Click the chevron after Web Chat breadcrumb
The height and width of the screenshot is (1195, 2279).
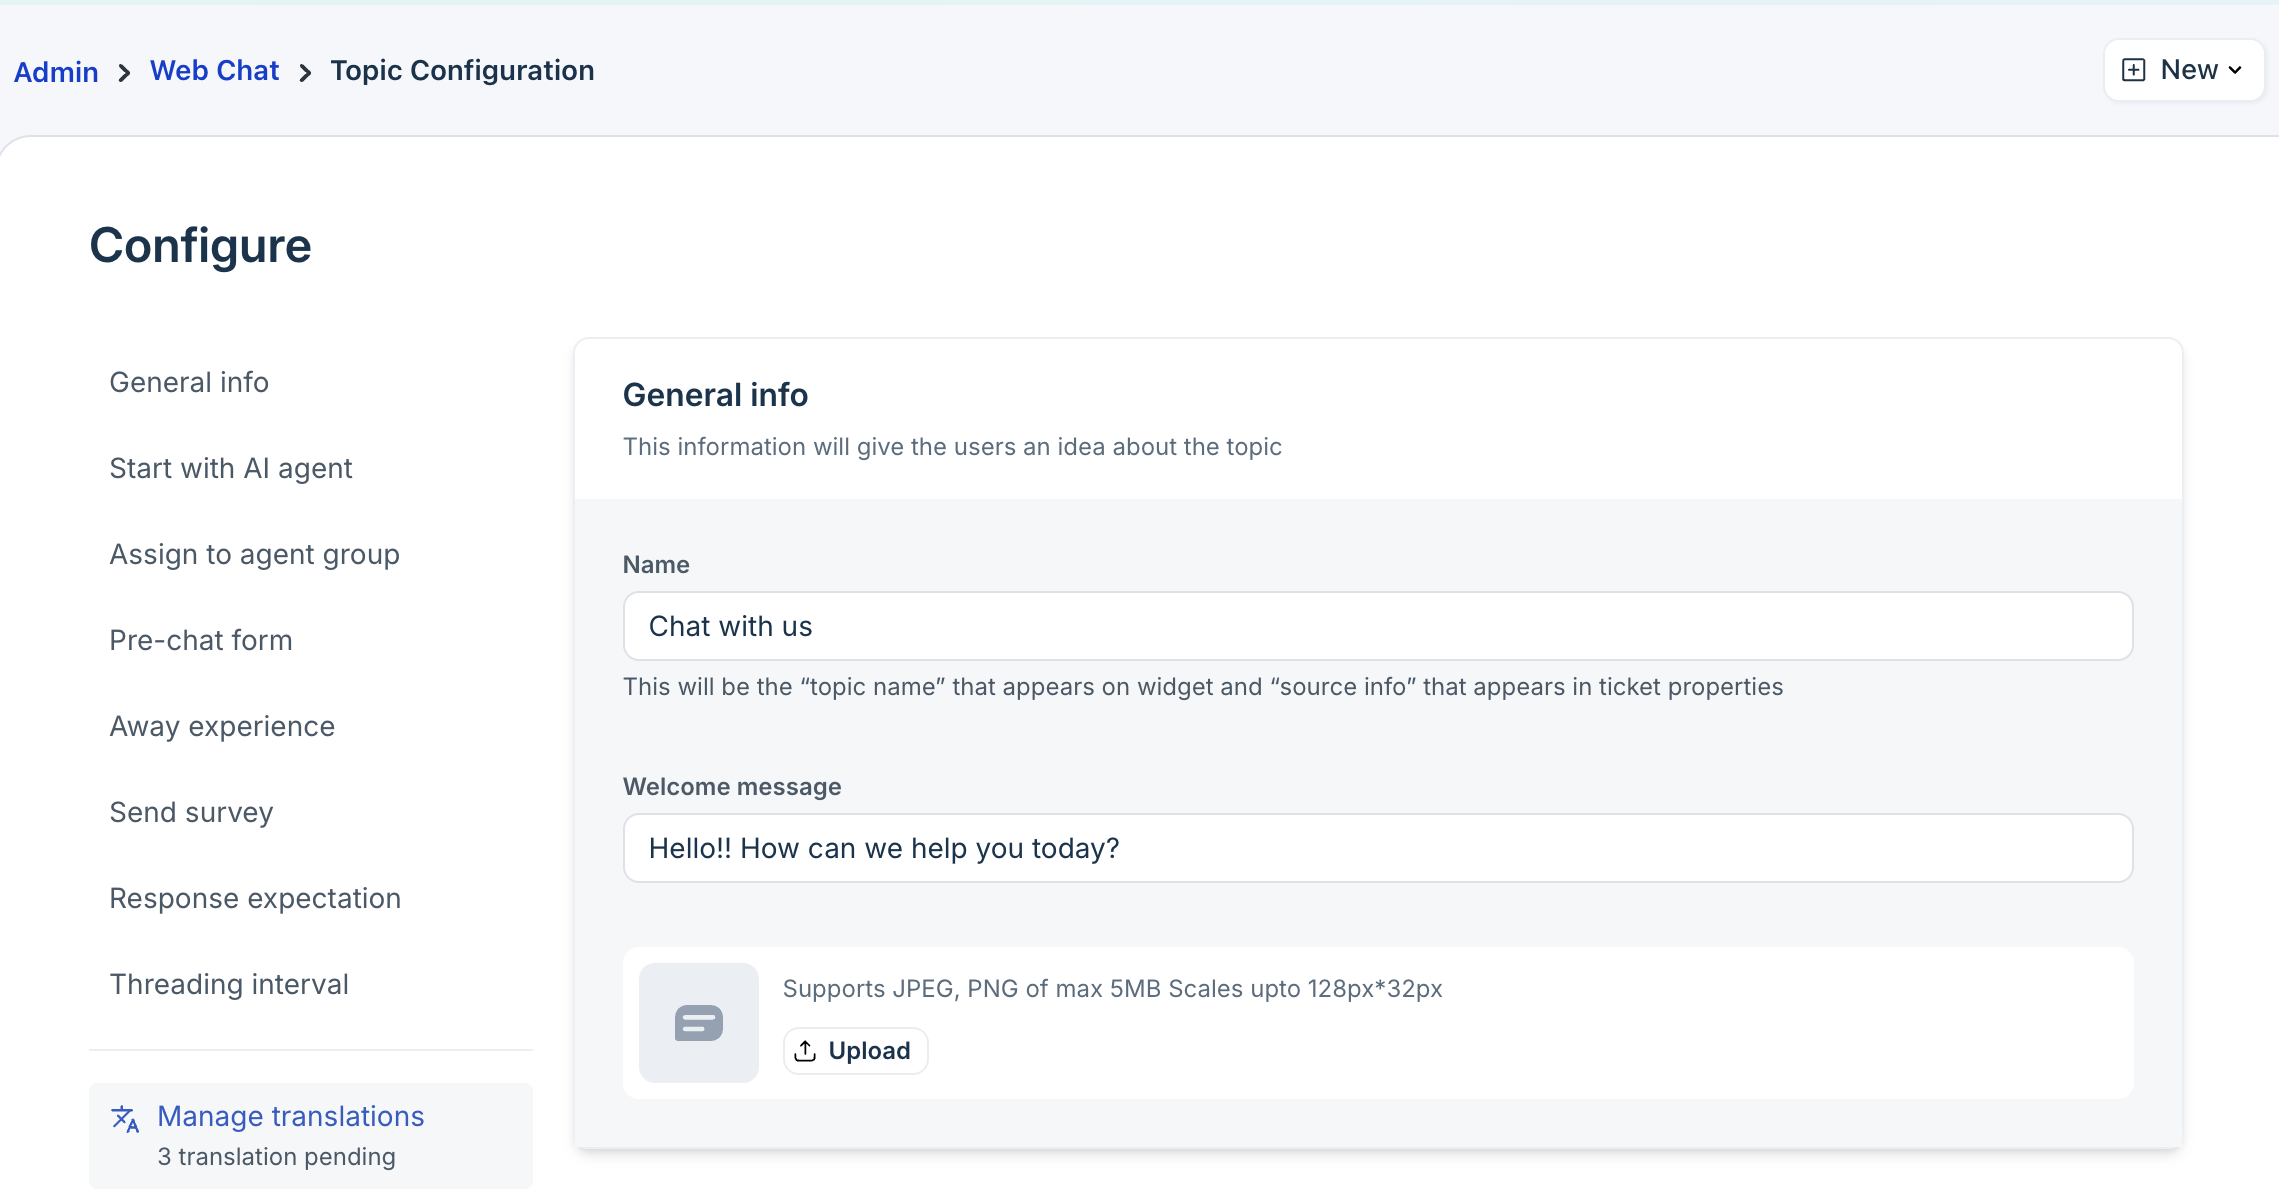305,73
